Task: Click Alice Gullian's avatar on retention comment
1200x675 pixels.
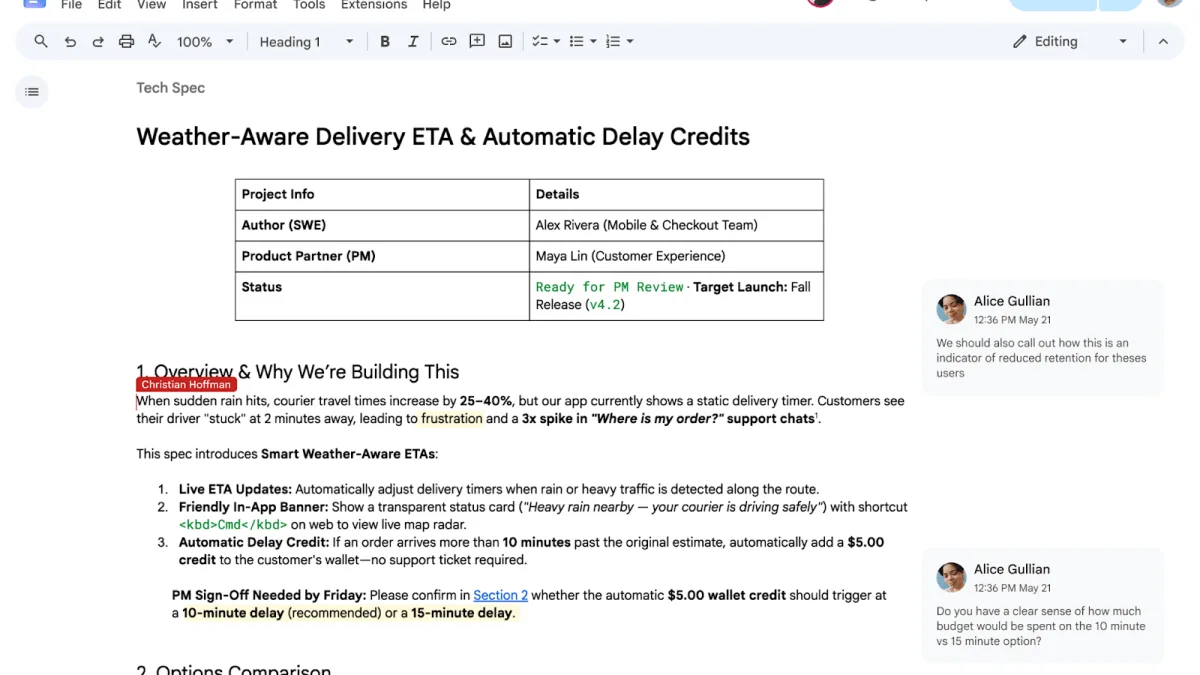Action: click(x=951, y=309)
